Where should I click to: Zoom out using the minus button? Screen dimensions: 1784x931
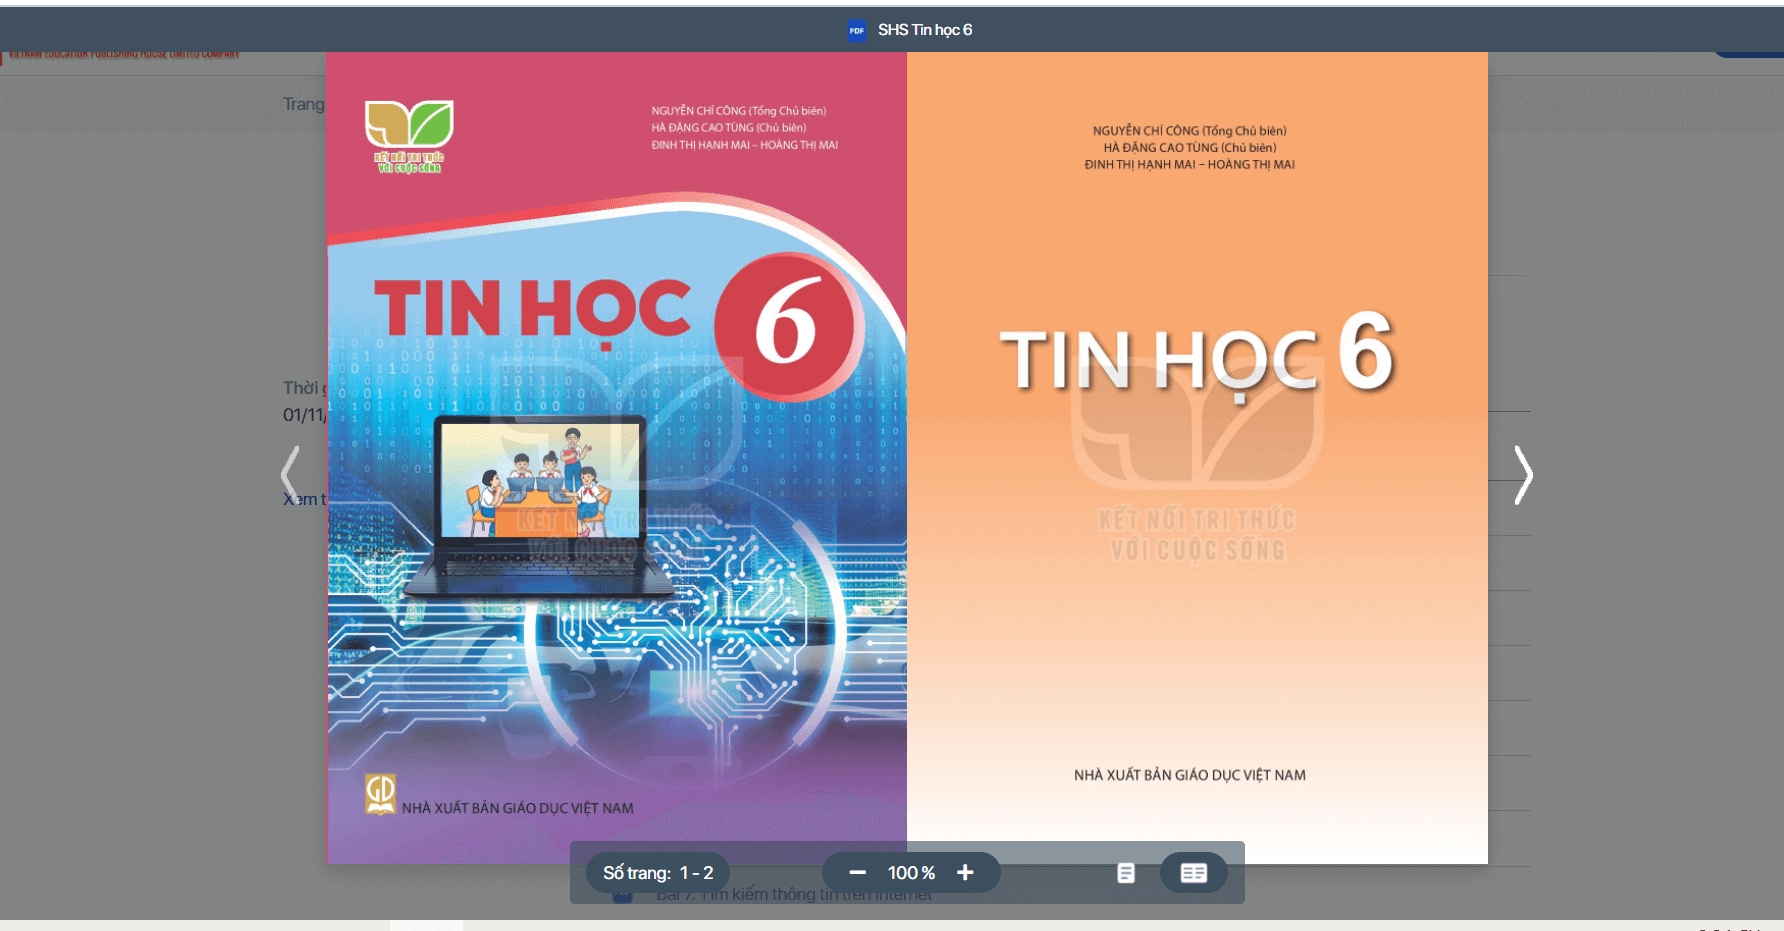click(857, 872)
